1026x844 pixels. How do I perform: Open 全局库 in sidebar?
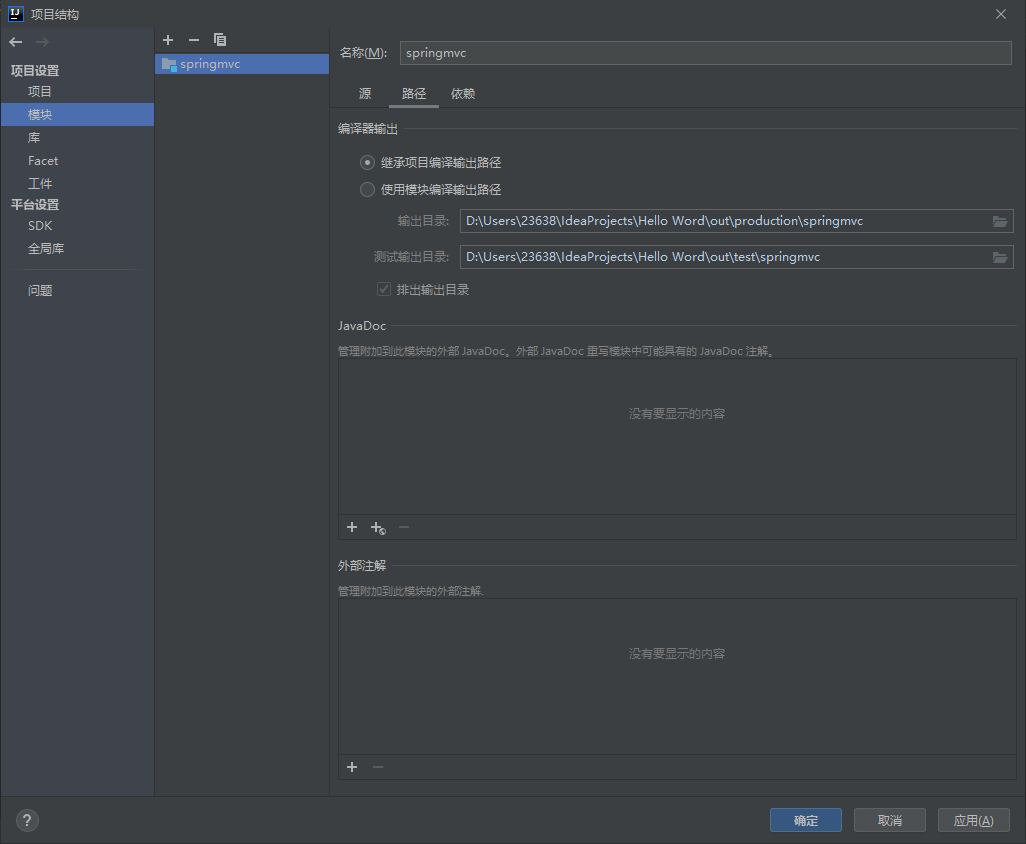point(77,249)
